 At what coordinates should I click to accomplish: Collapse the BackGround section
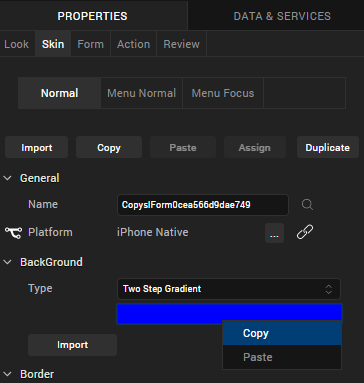[x=8, y=262]
